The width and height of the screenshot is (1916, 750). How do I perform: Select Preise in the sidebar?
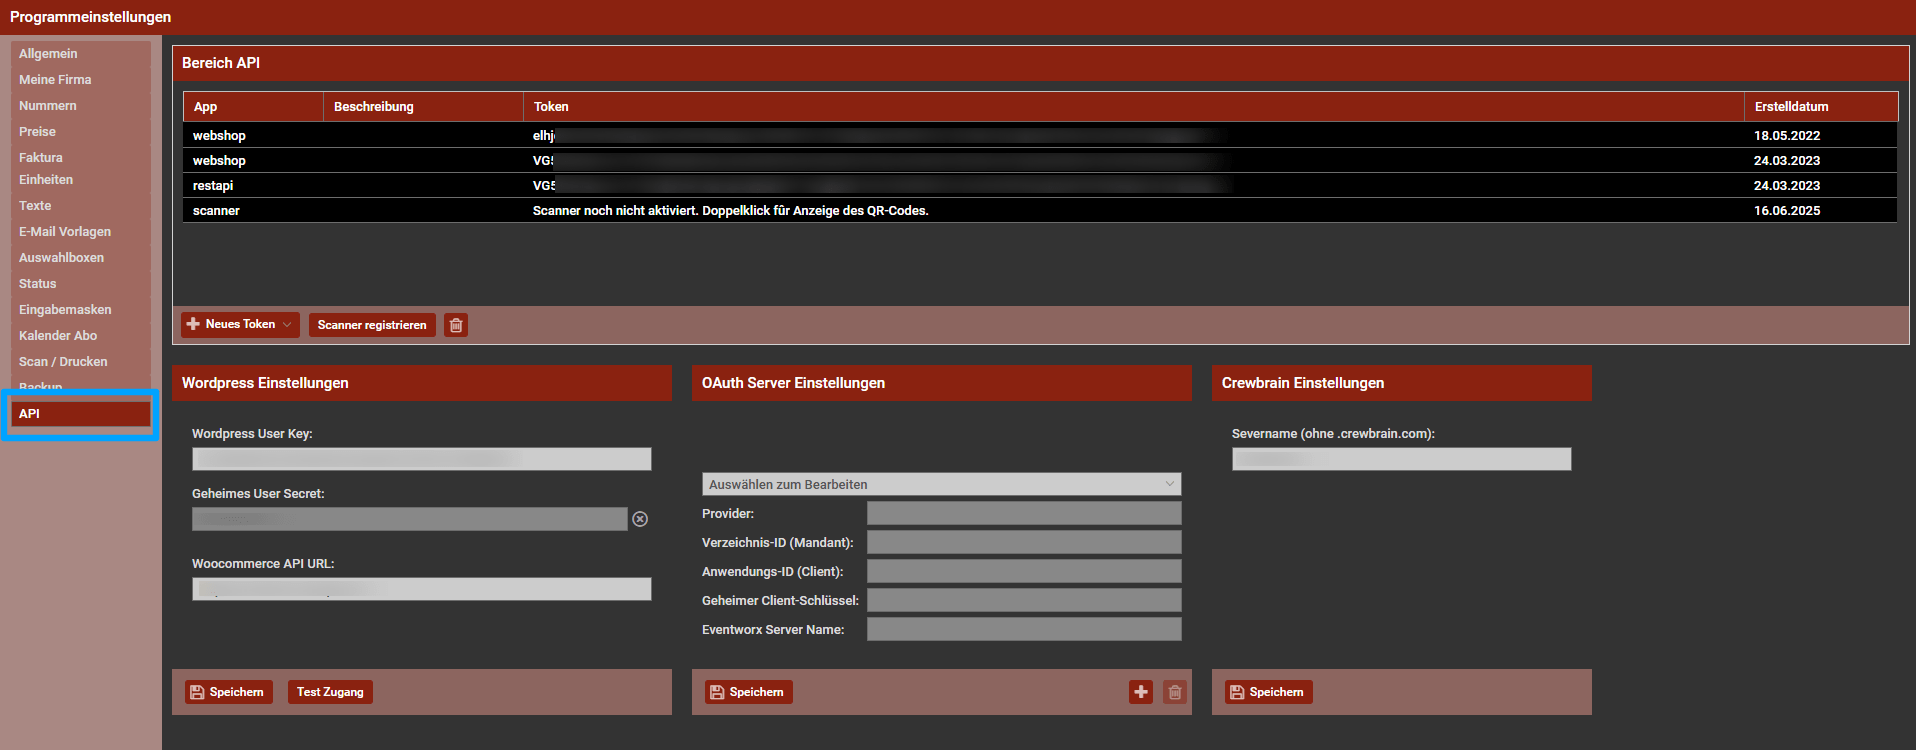coord(81,132)
